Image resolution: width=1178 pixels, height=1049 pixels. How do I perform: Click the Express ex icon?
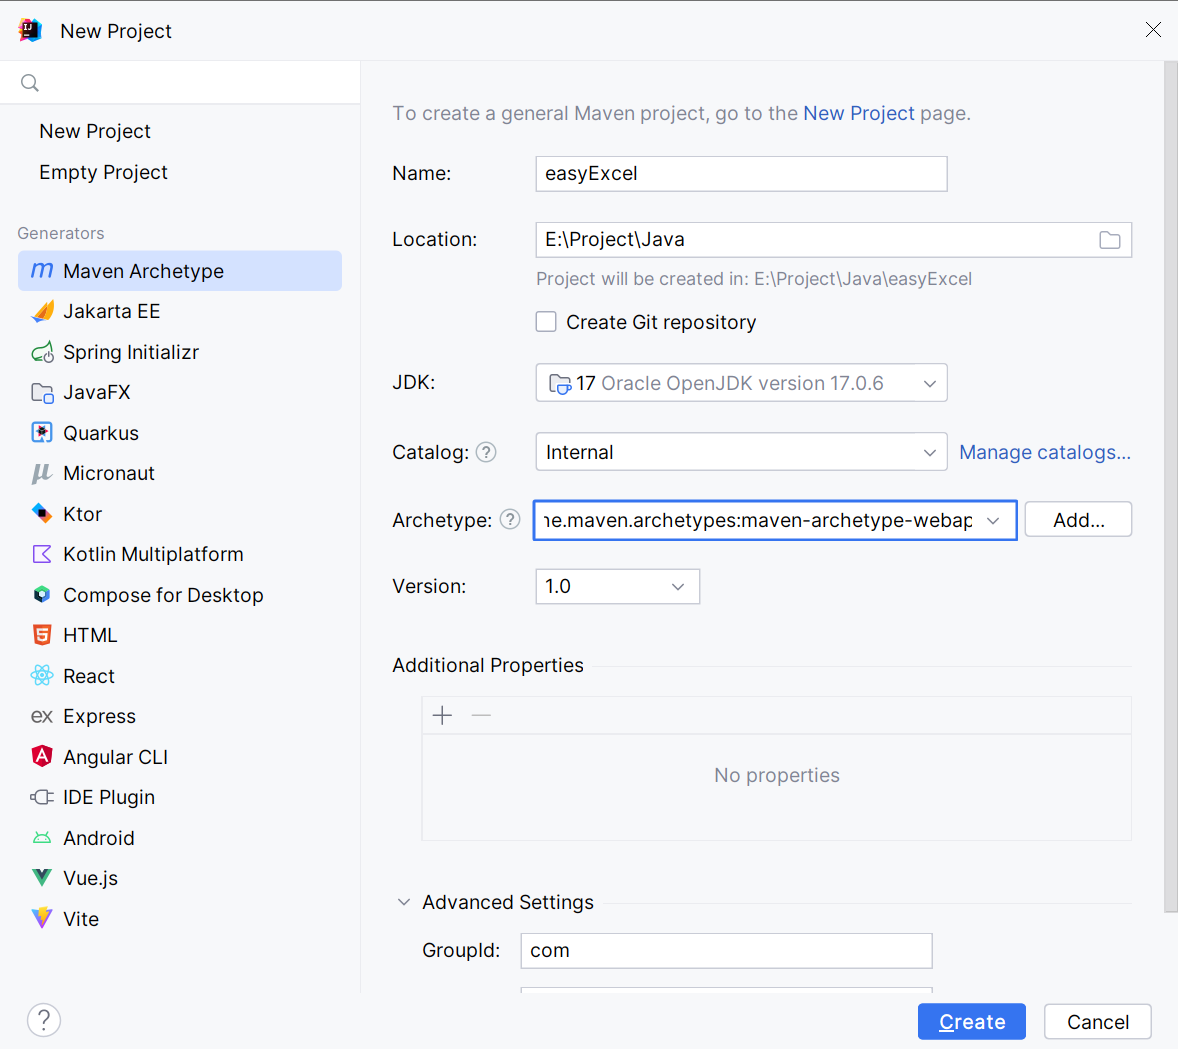(42, 716)
